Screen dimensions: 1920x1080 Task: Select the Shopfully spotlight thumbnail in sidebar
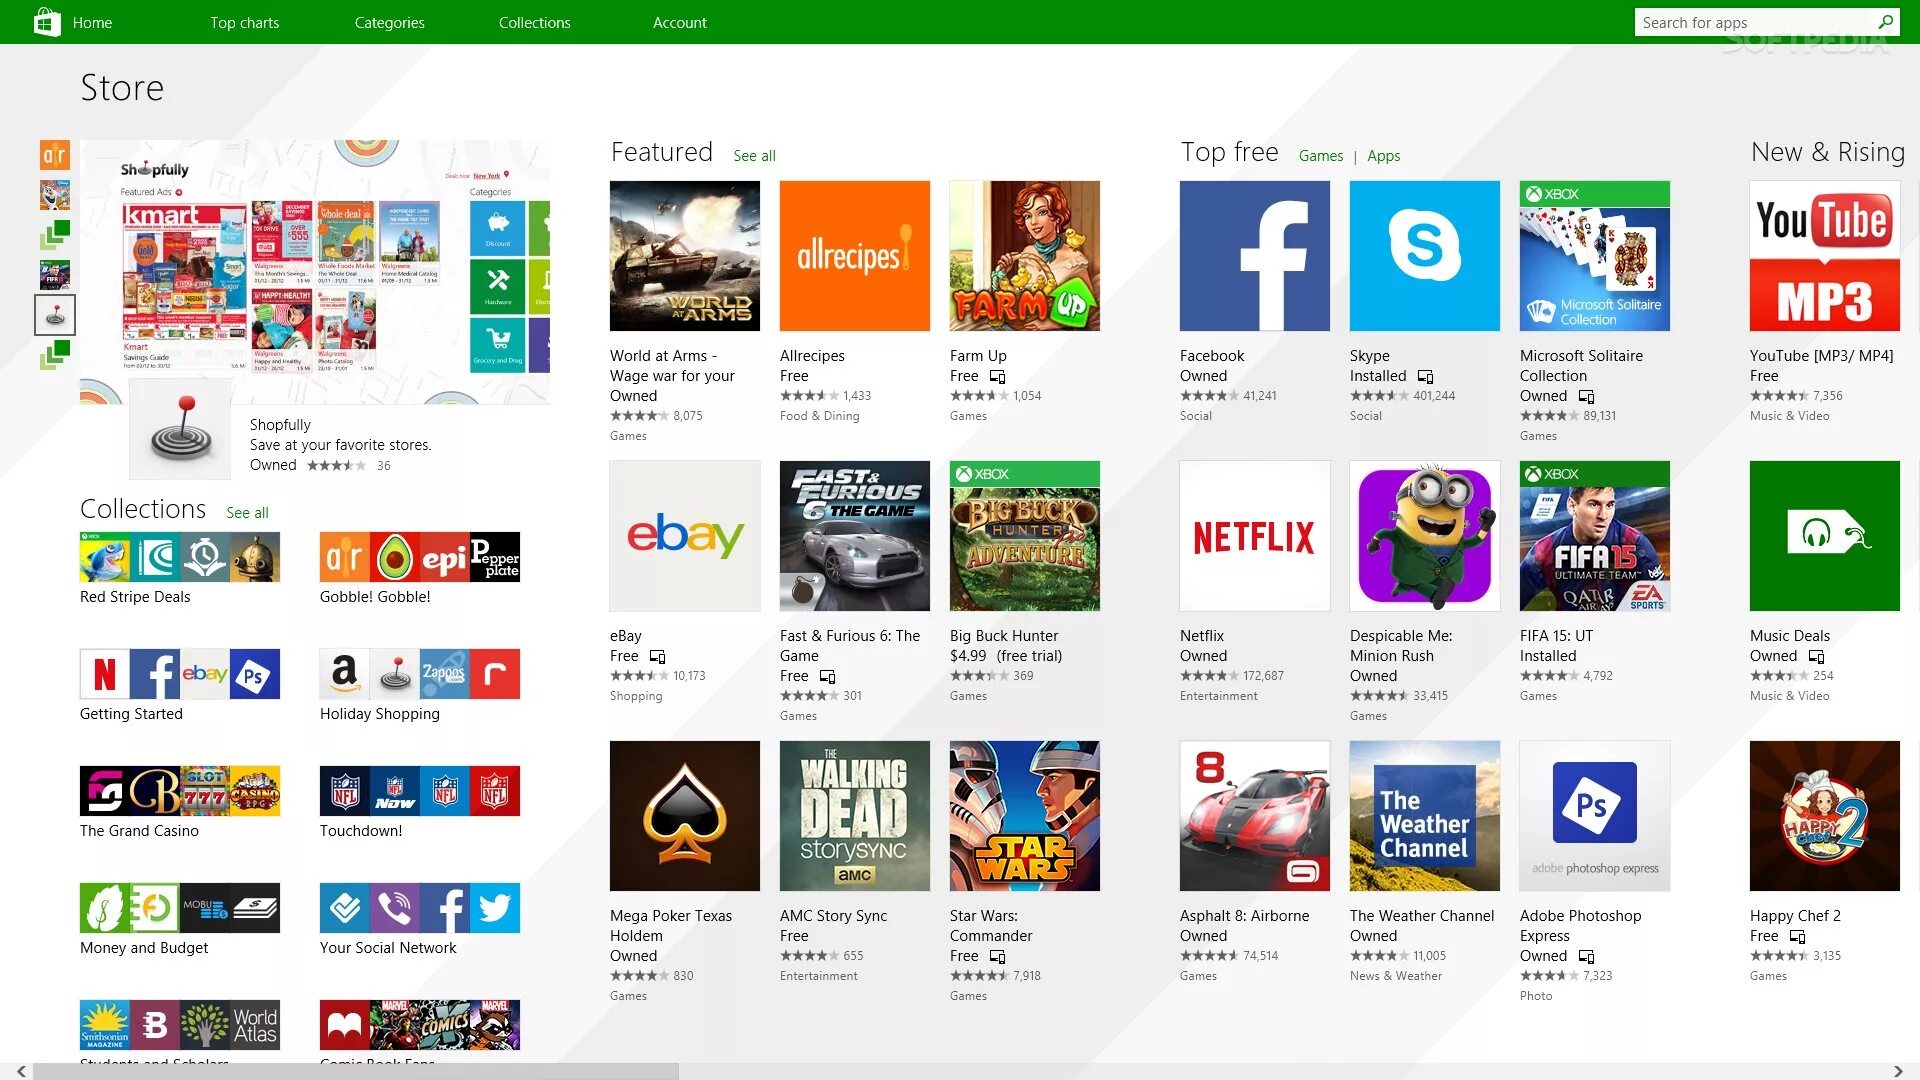tap(55, 315)
